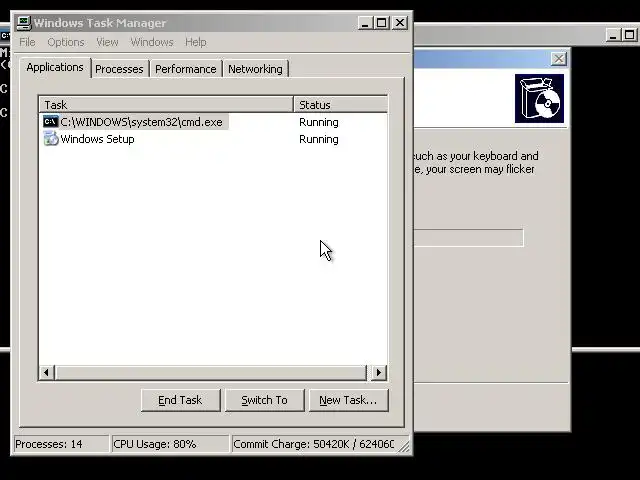Viewport: 640px width, 480px height.
Task: Click the New Task... button
Action: tap(349, 400)
